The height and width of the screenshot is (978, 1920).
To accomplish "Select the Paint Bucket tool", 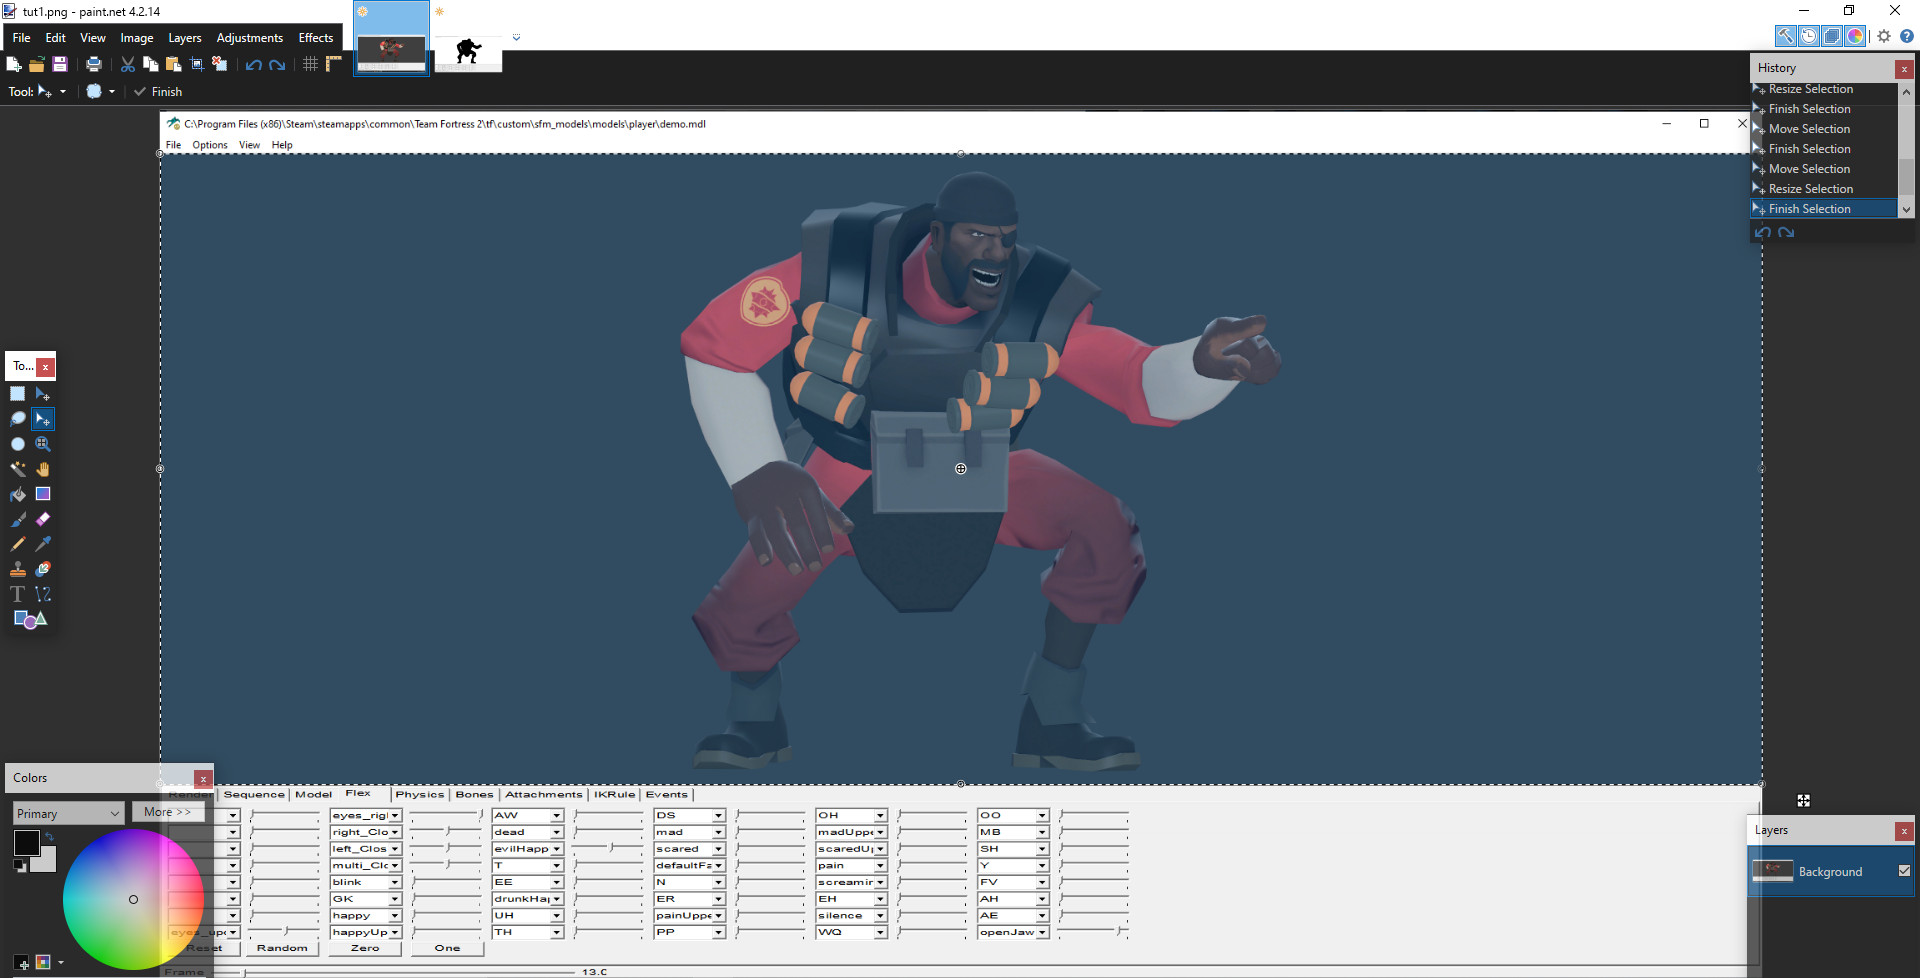I will (18, 494).
